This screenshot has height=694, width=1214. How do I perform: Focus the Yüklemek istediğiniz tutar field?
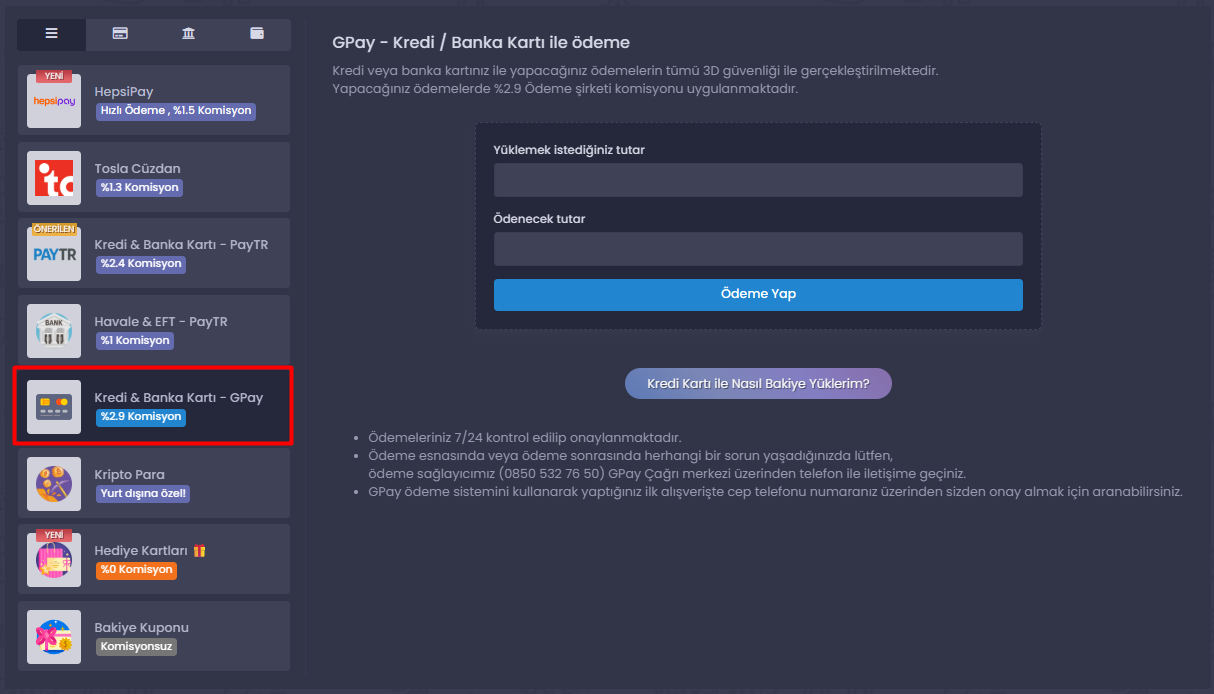(x=757, y=180)
